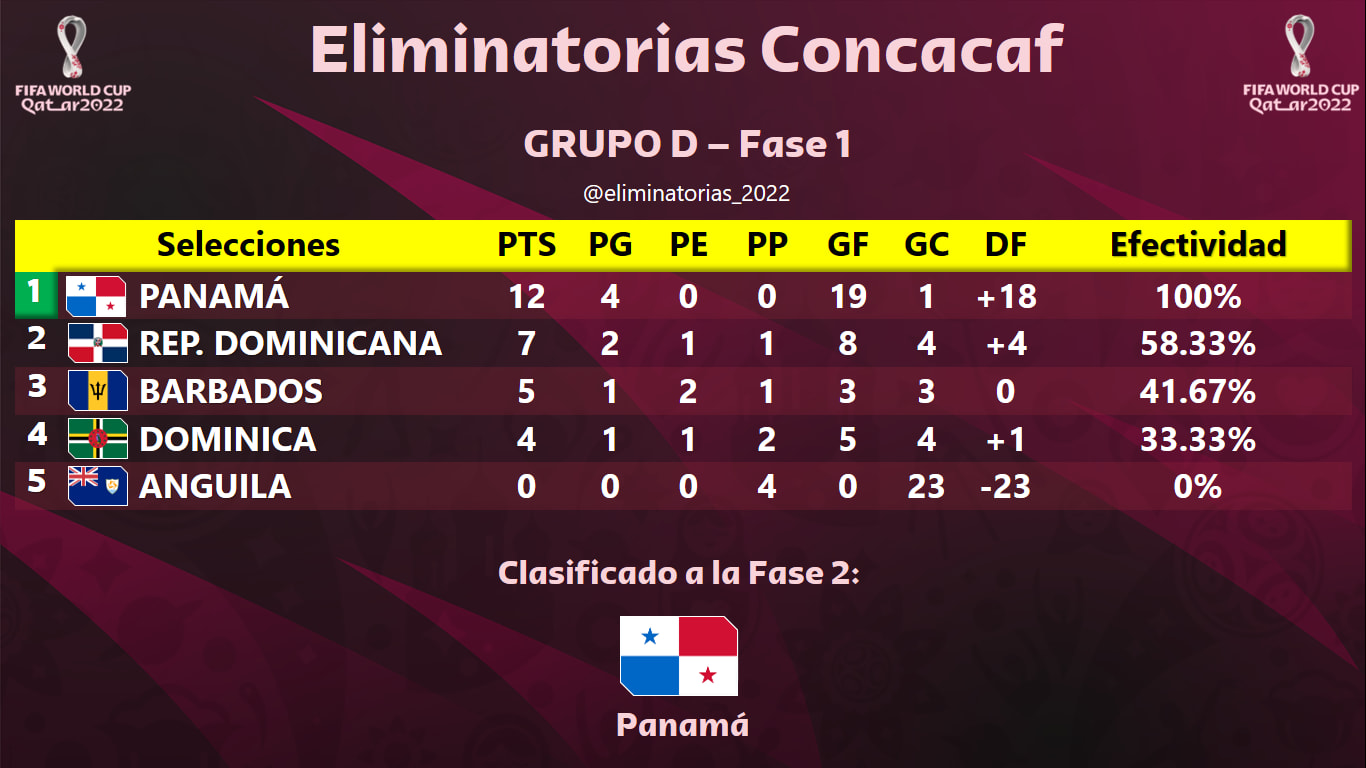This screenshot has height=768, width=1366.
Task: Click Barbados 41.67% effectiveness value
Action: tap(1198, 391)
